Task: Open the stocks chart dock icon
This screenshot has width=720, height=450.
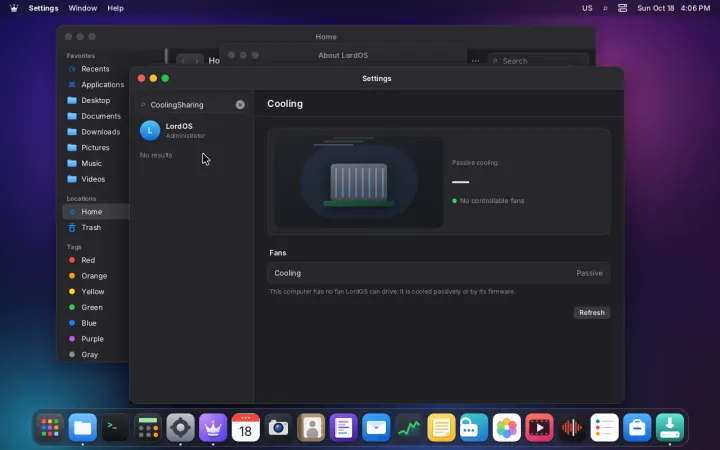Action: 409,428
